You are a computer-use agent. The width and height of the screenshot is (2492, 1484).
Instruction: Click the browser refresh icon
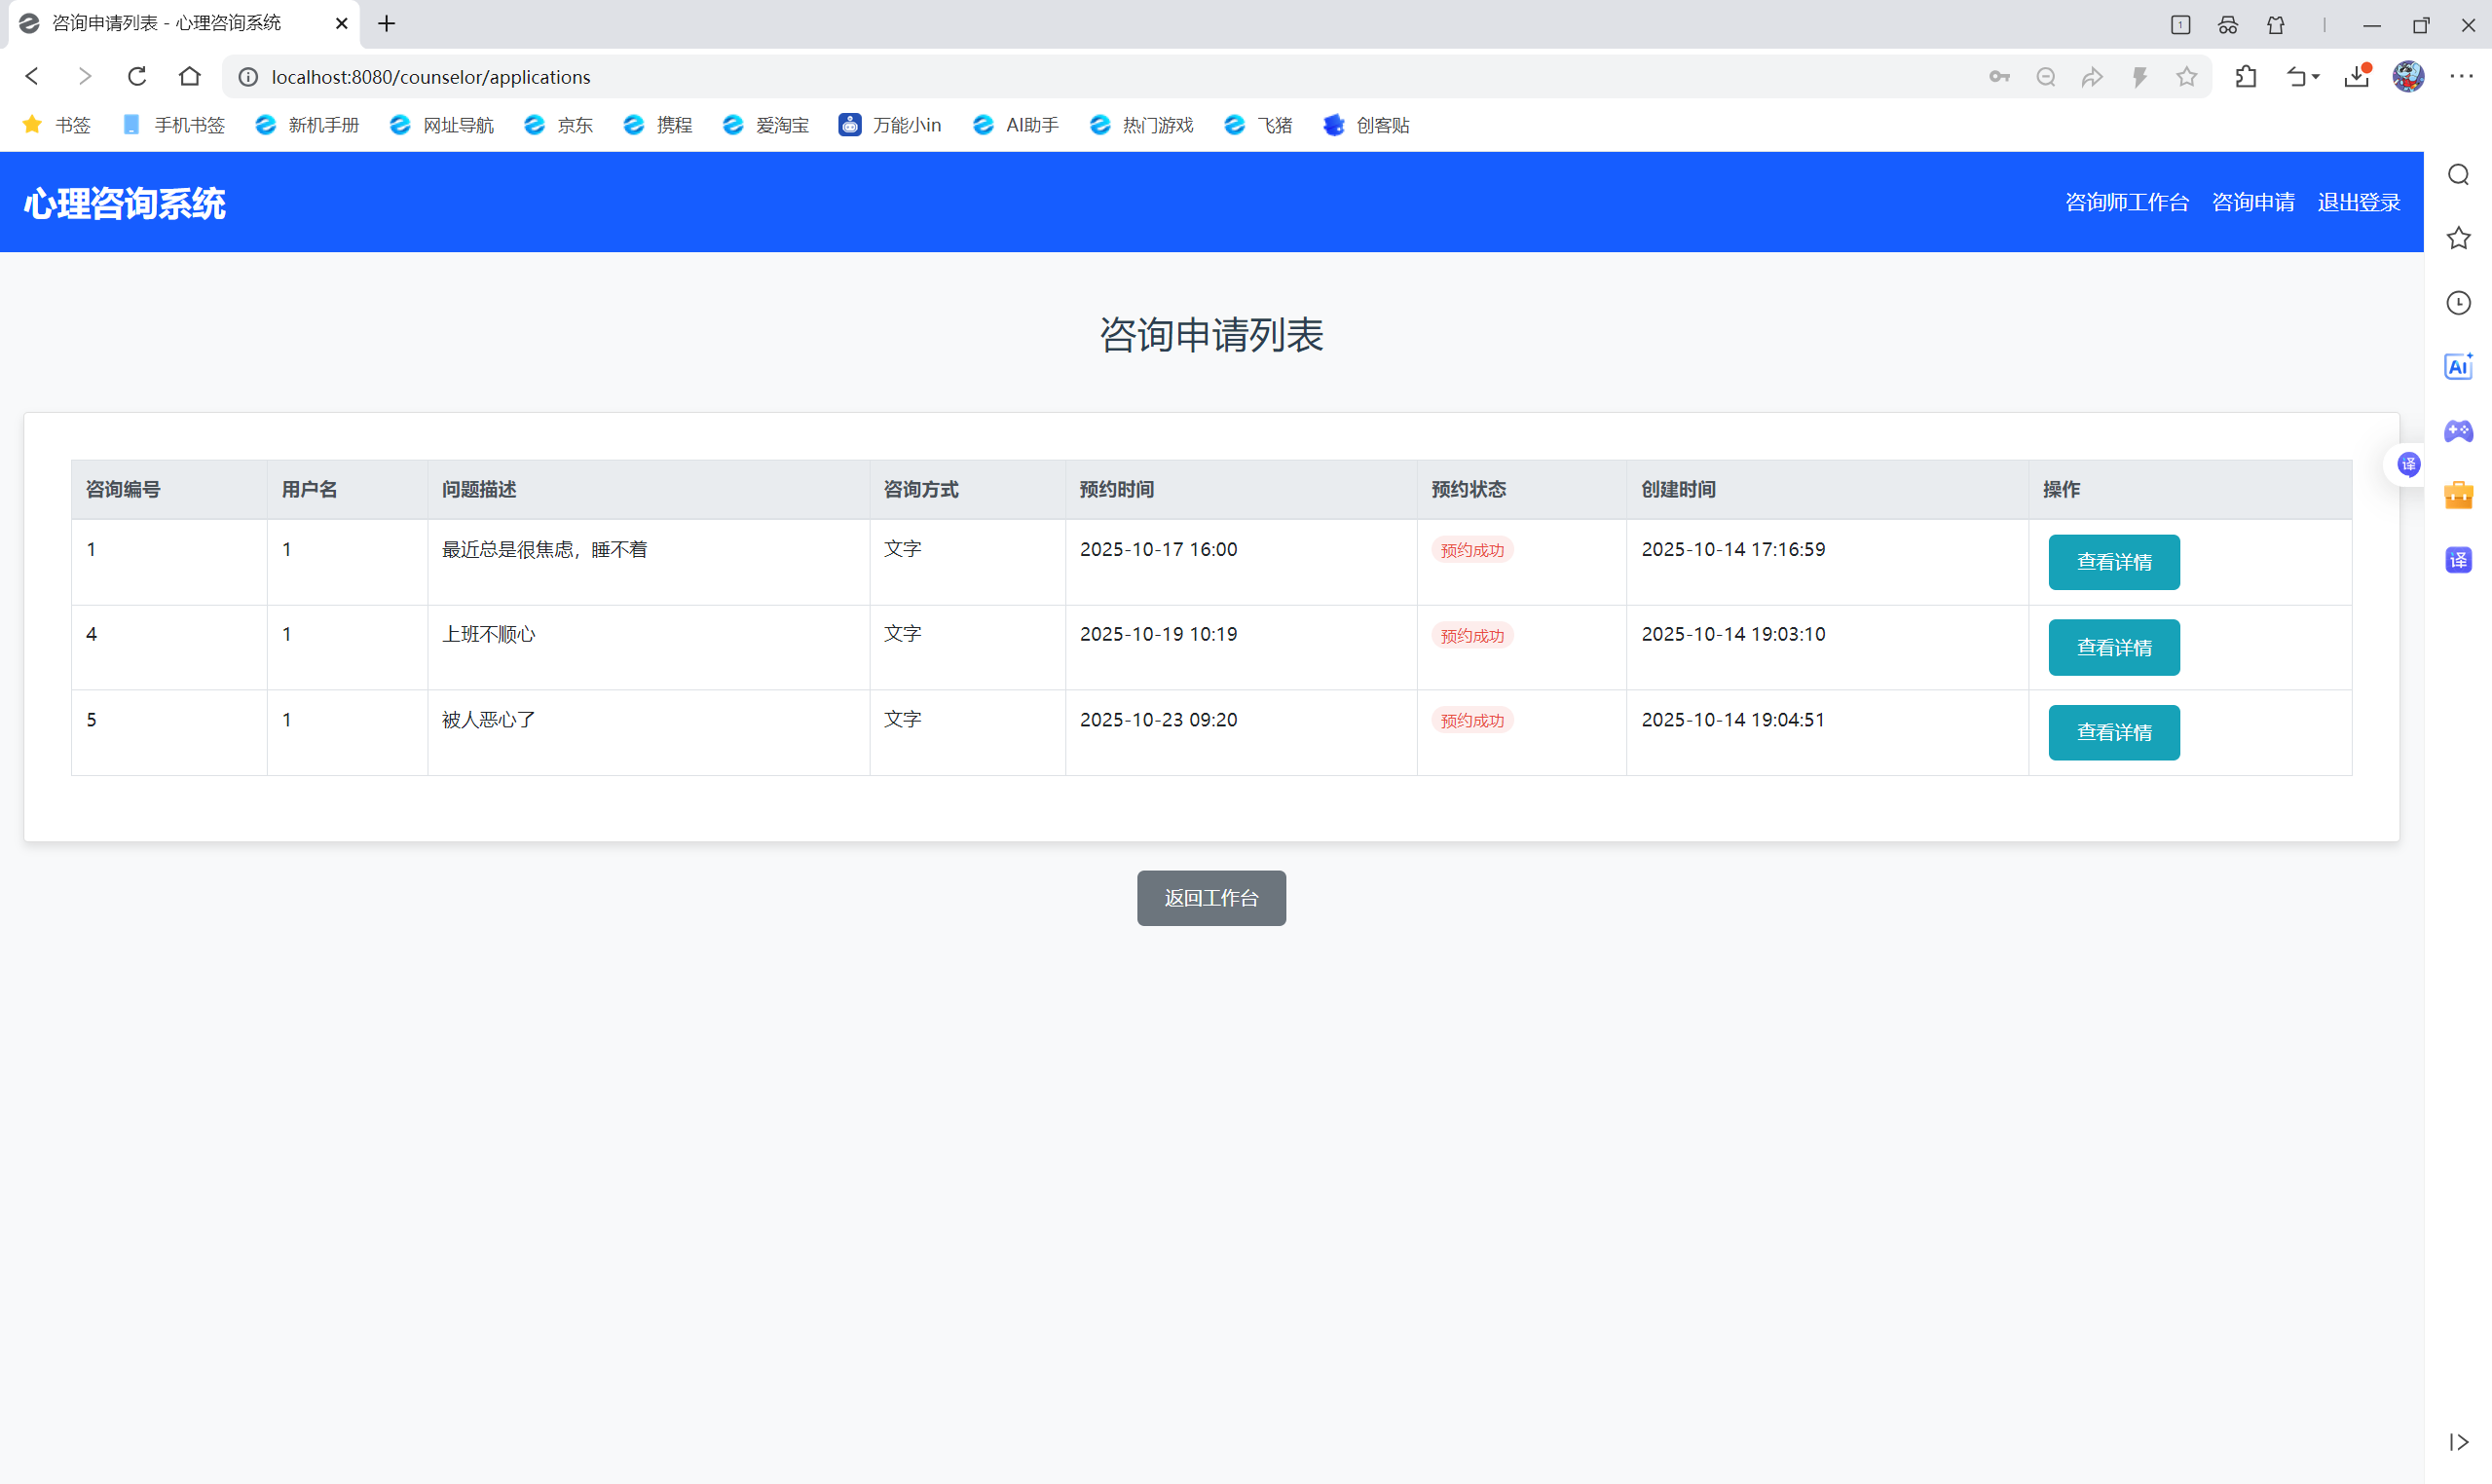pos(137,76)
